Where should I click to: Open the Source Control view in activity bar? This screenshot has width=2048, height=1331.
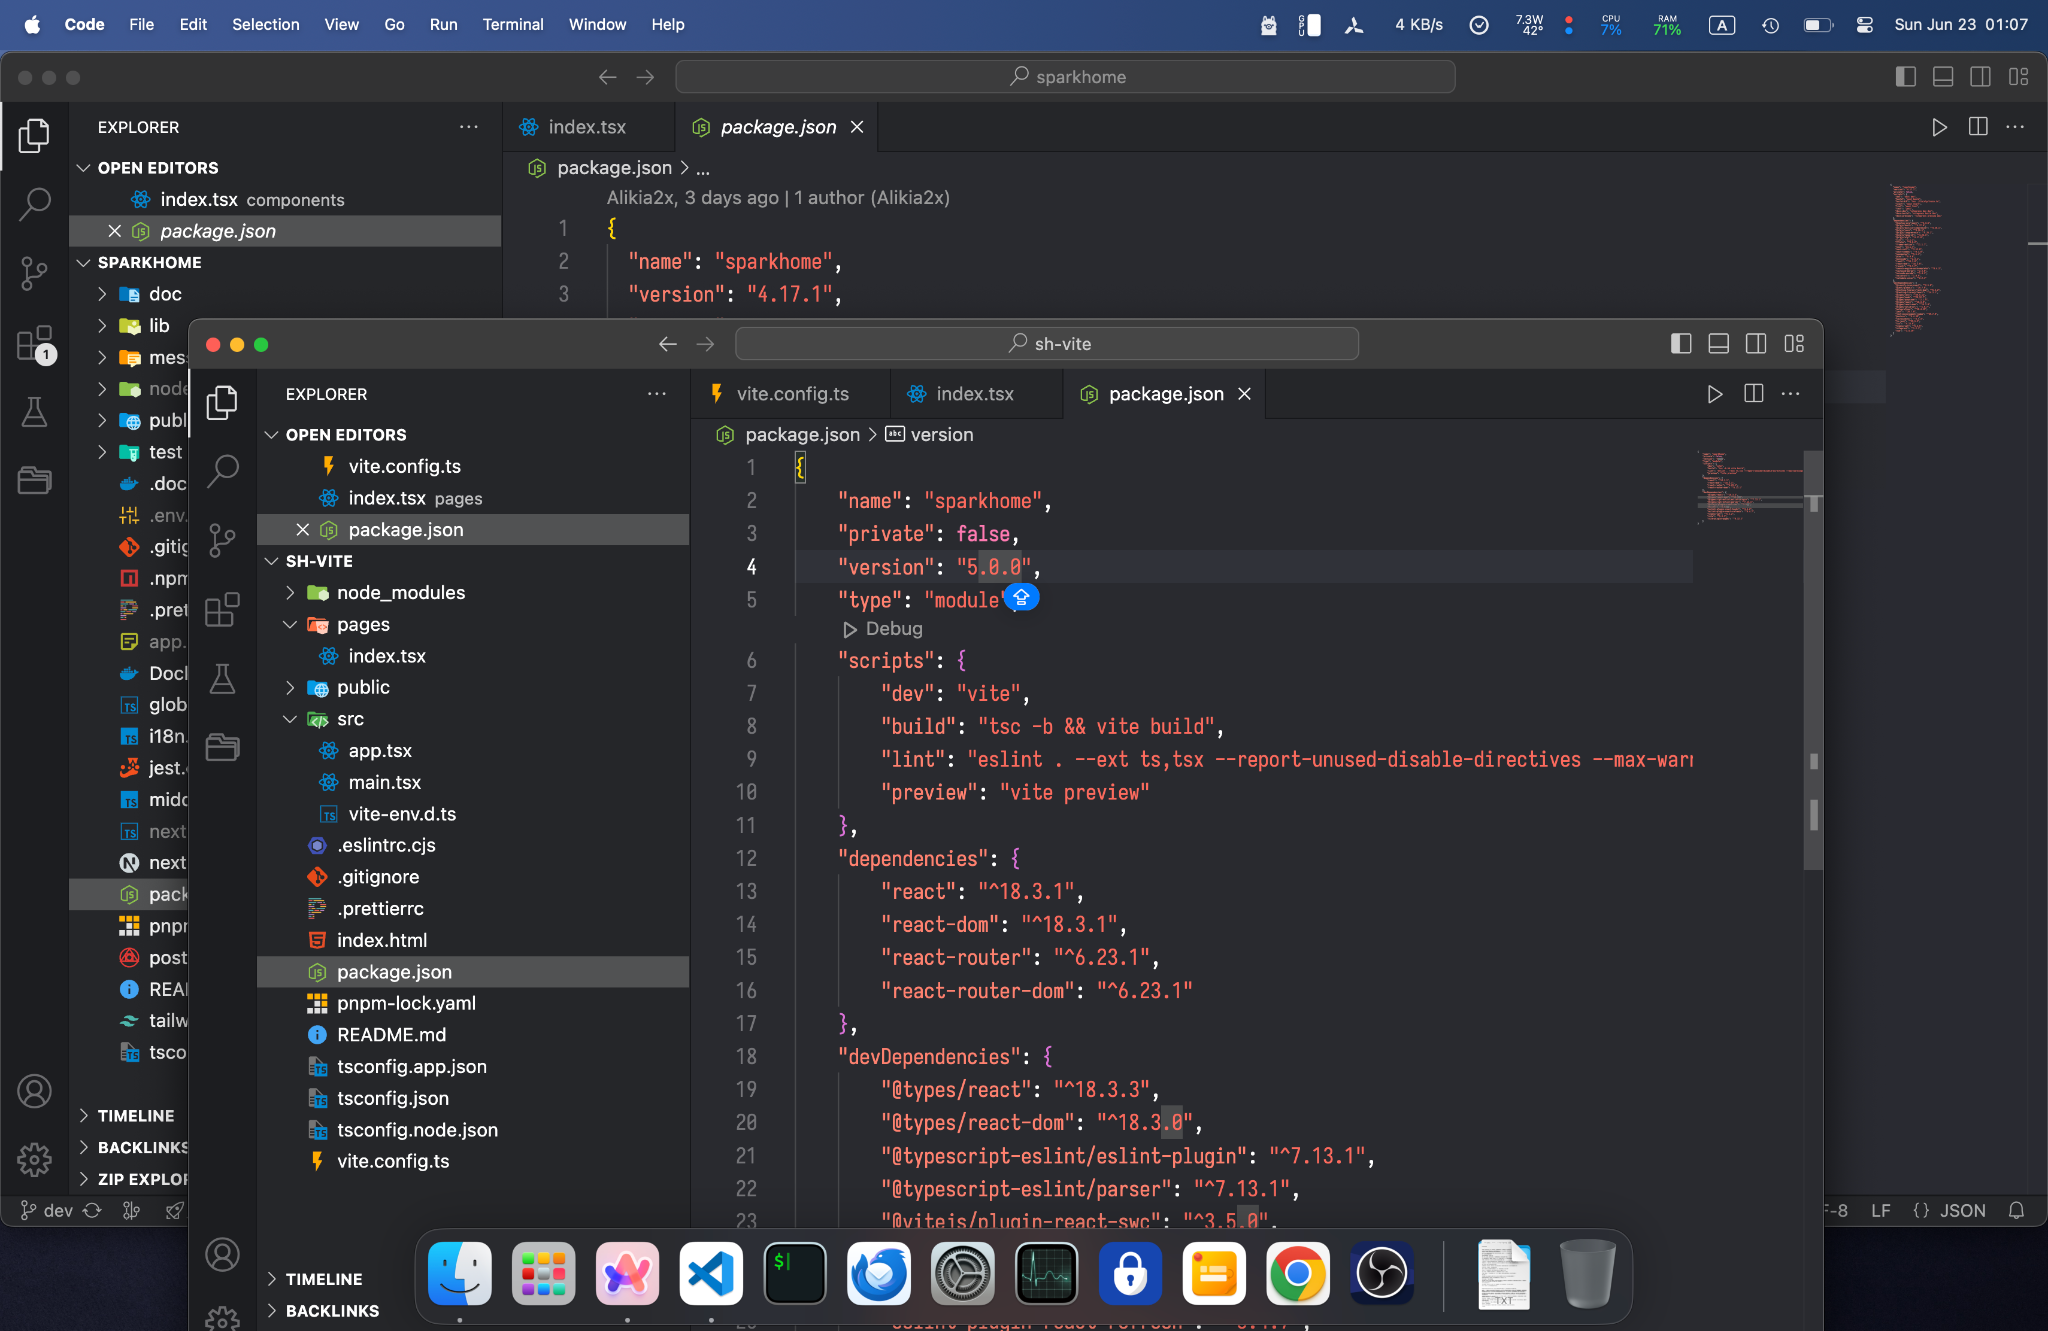point(35,273)
